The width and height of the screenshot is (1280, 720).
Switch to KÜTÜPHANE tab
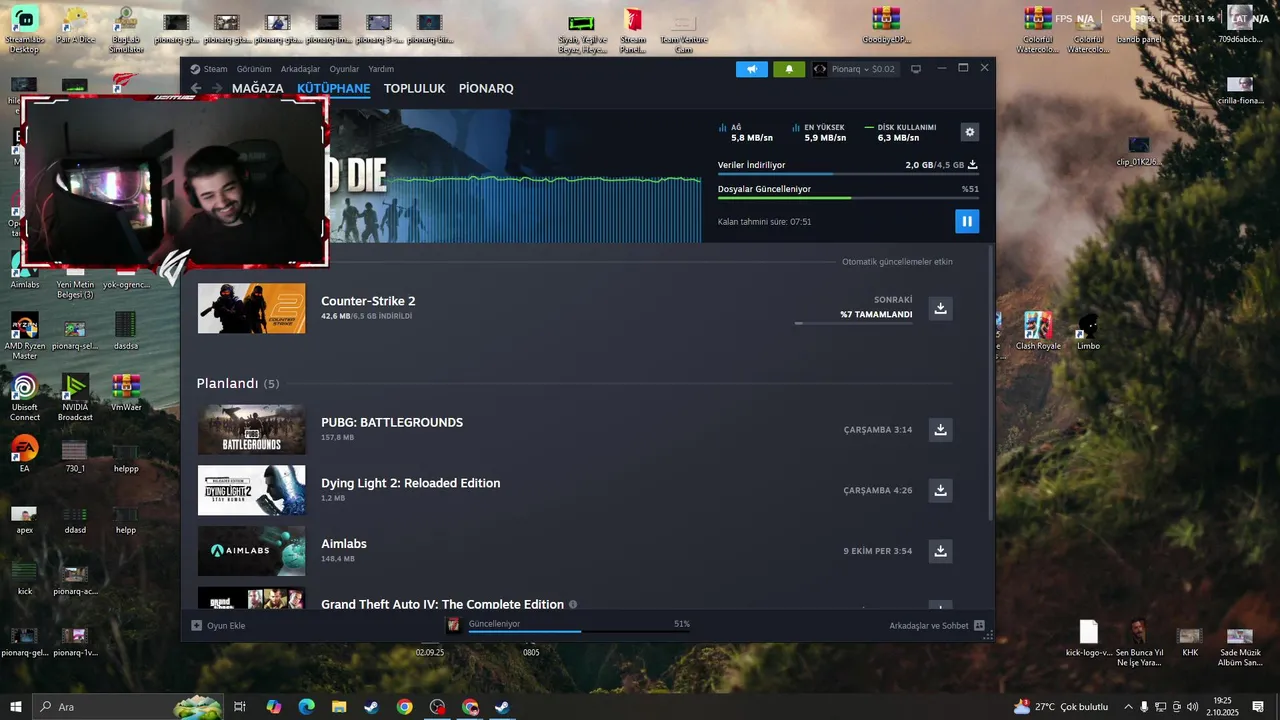pos(334,88)
